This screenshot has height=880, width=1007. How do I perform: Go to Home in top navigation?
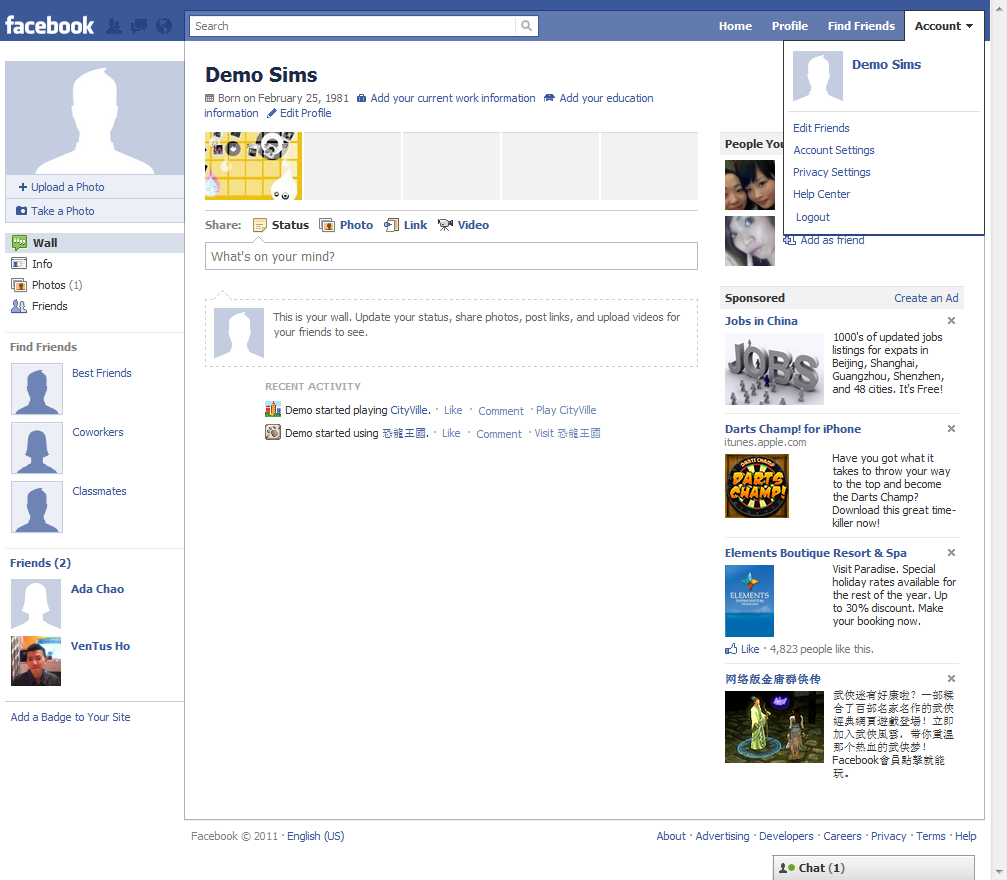[735, 26]
